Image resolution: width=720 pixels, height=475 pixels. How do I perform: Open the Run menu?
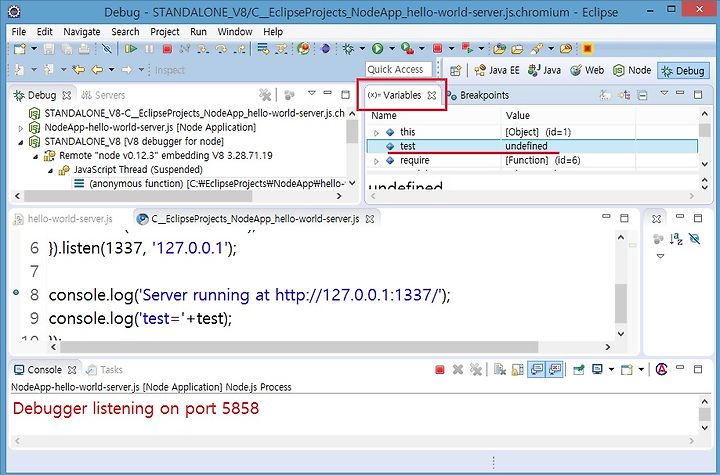pyautogui.click(x=198, y=32)
